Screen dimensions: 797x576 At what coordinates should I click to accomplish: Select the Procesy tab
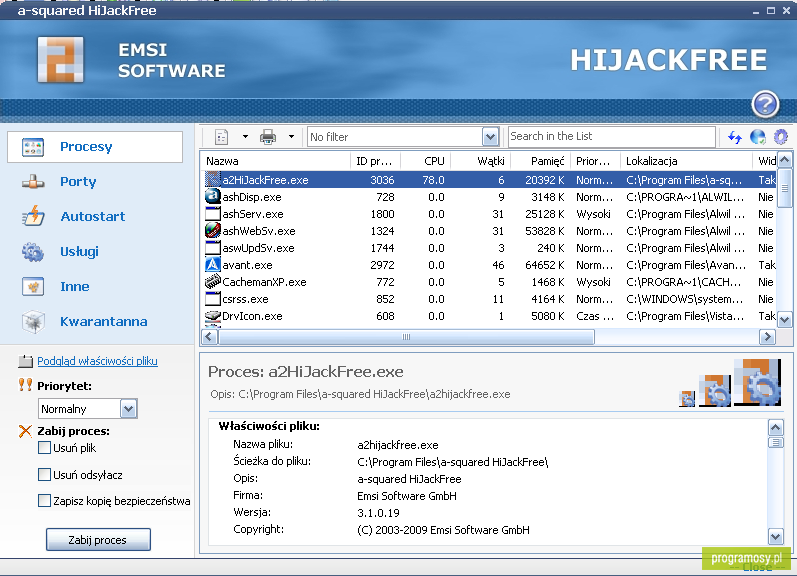(95, 147)
